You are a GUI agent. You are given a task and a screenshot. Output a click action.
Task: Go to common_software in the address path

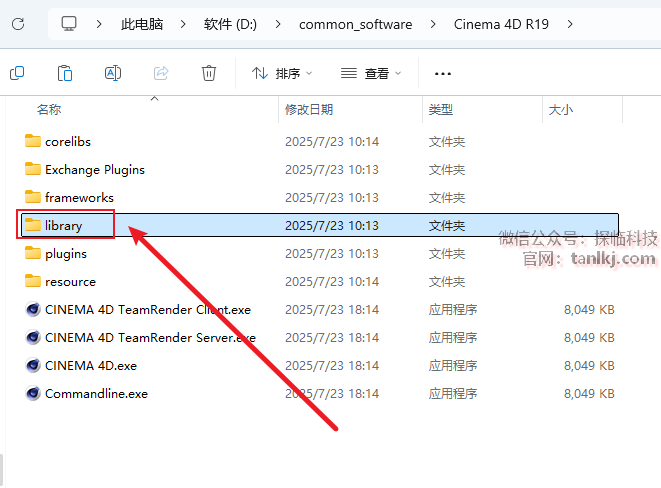point(355,24)
